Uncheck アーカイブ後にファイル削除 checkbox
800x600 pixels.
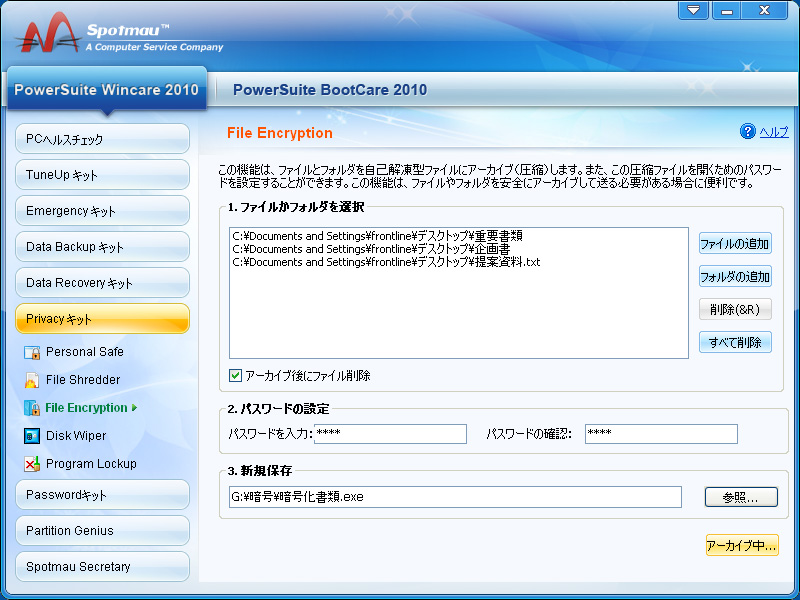tap(235, 376)
